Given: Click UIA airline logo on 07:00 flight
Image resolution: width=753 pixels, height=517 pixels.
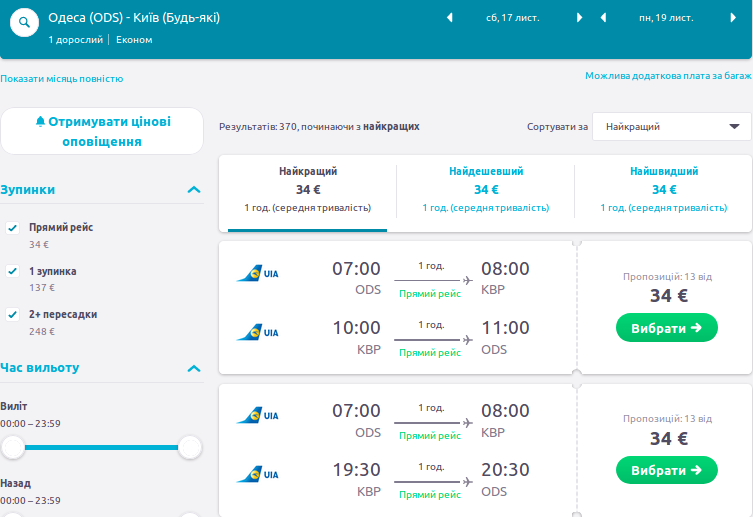Looking at the screenshot, I should click(257, 274).
